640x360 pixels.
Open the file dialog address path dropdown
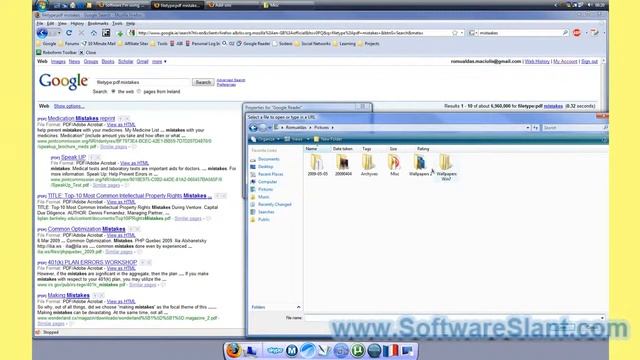(528, 128)
